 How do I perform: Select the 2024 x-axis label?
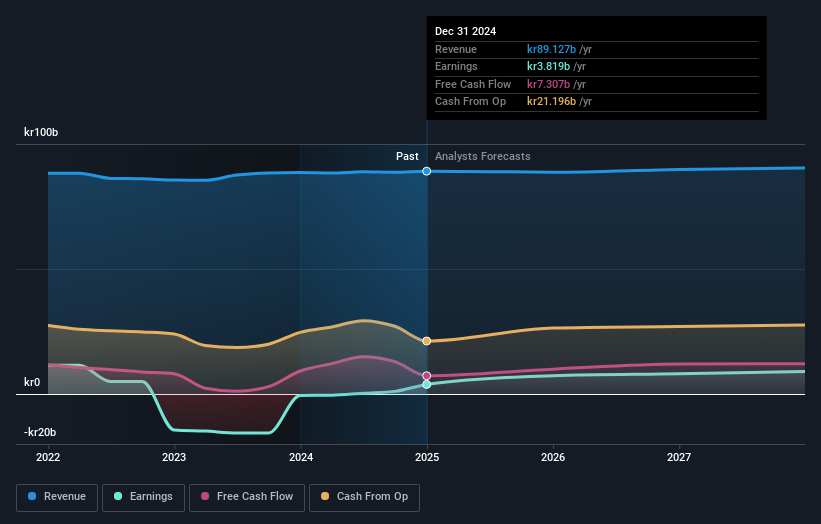[x=301, y=457]
